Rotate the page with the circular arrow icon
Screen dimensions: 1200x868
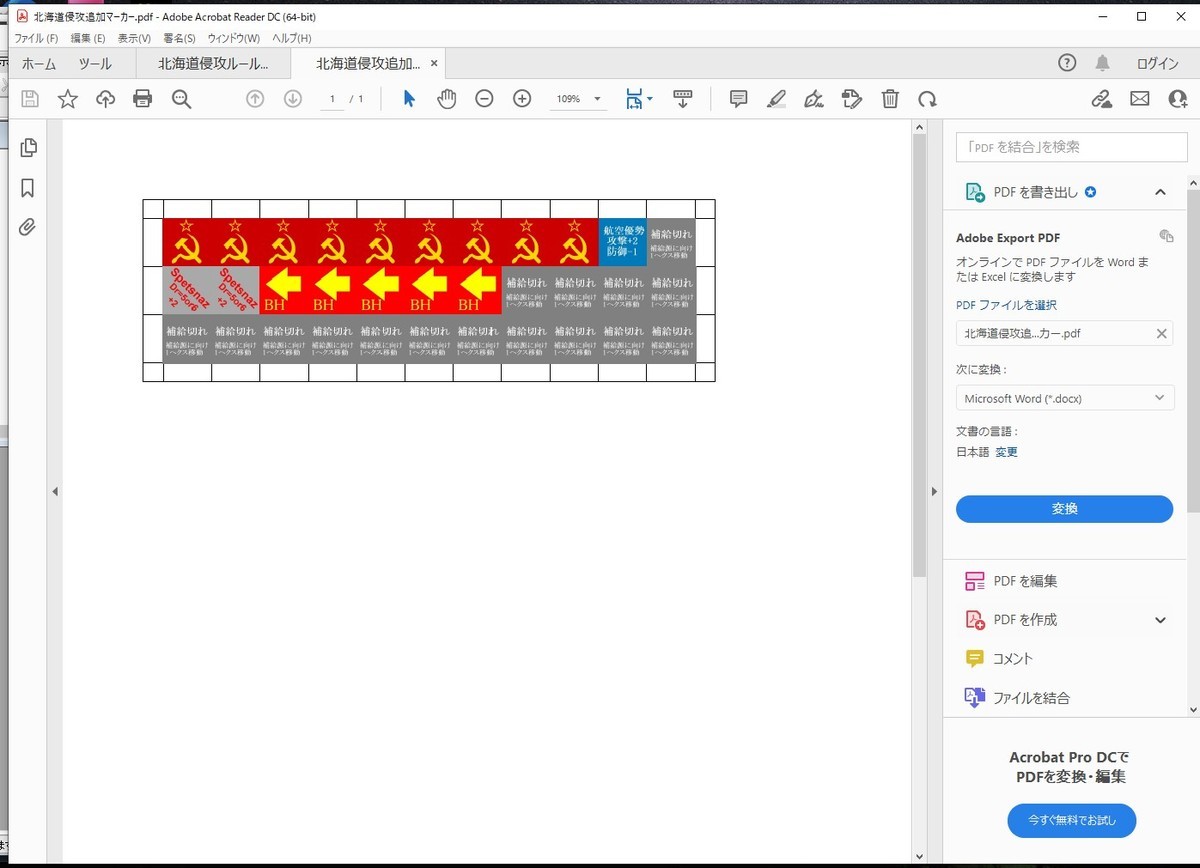coord(928,99)
